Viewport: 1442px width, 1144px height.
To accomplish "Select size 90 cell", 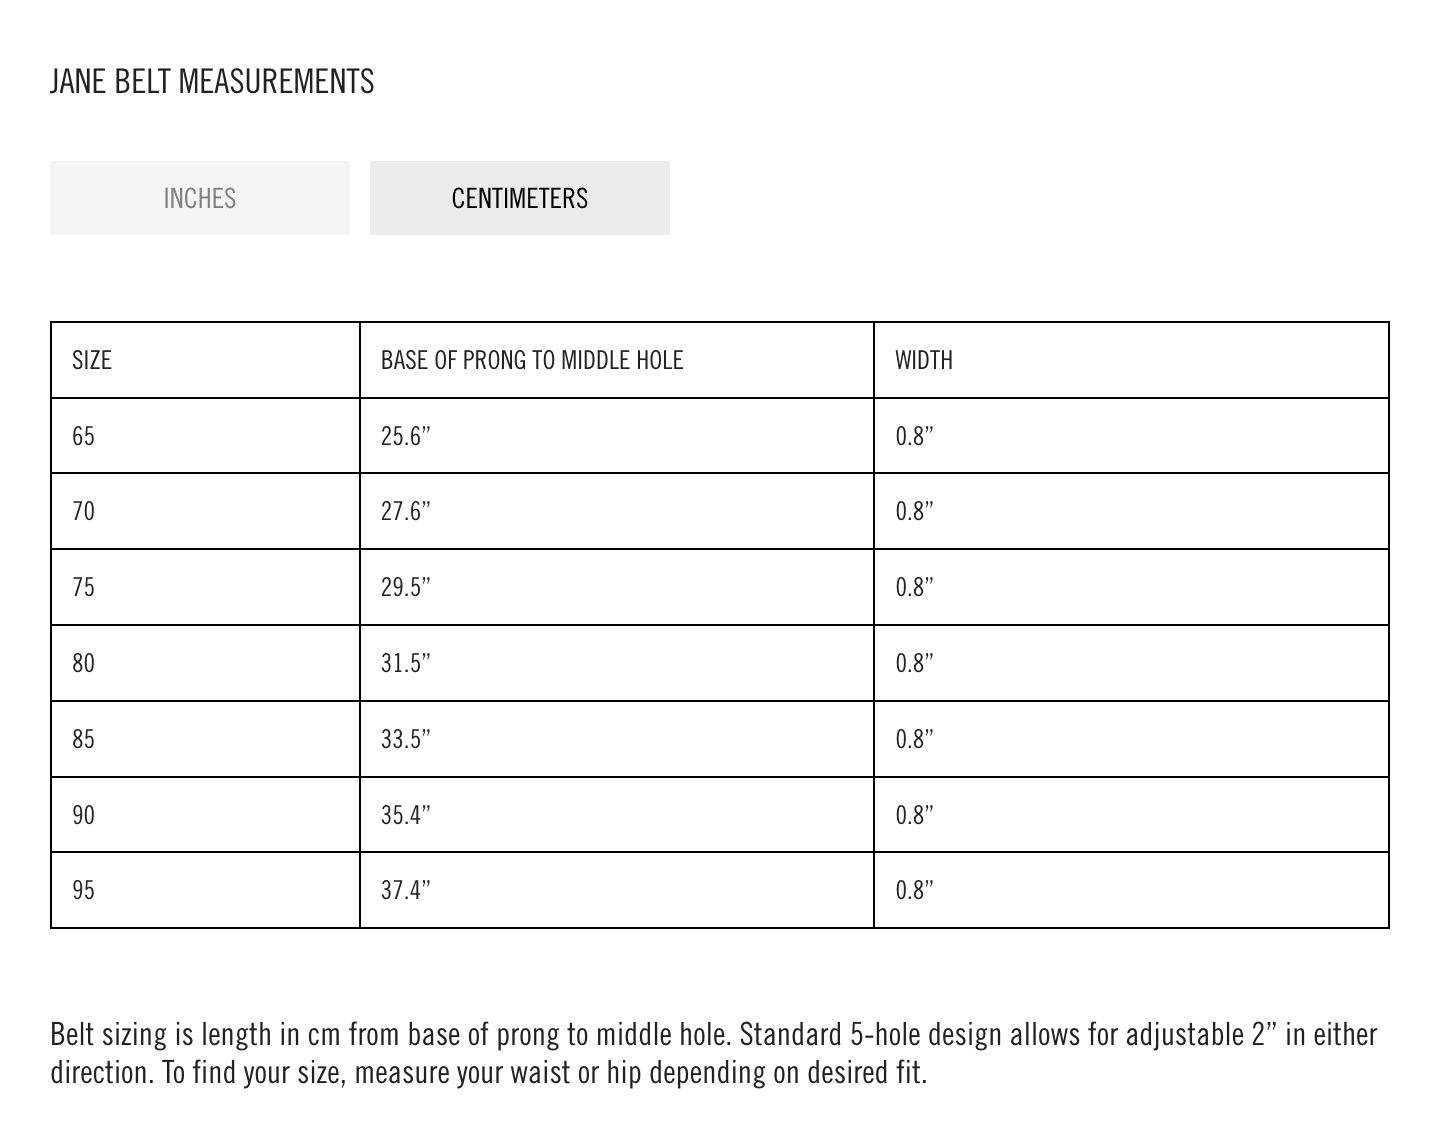I will (205, 815).
